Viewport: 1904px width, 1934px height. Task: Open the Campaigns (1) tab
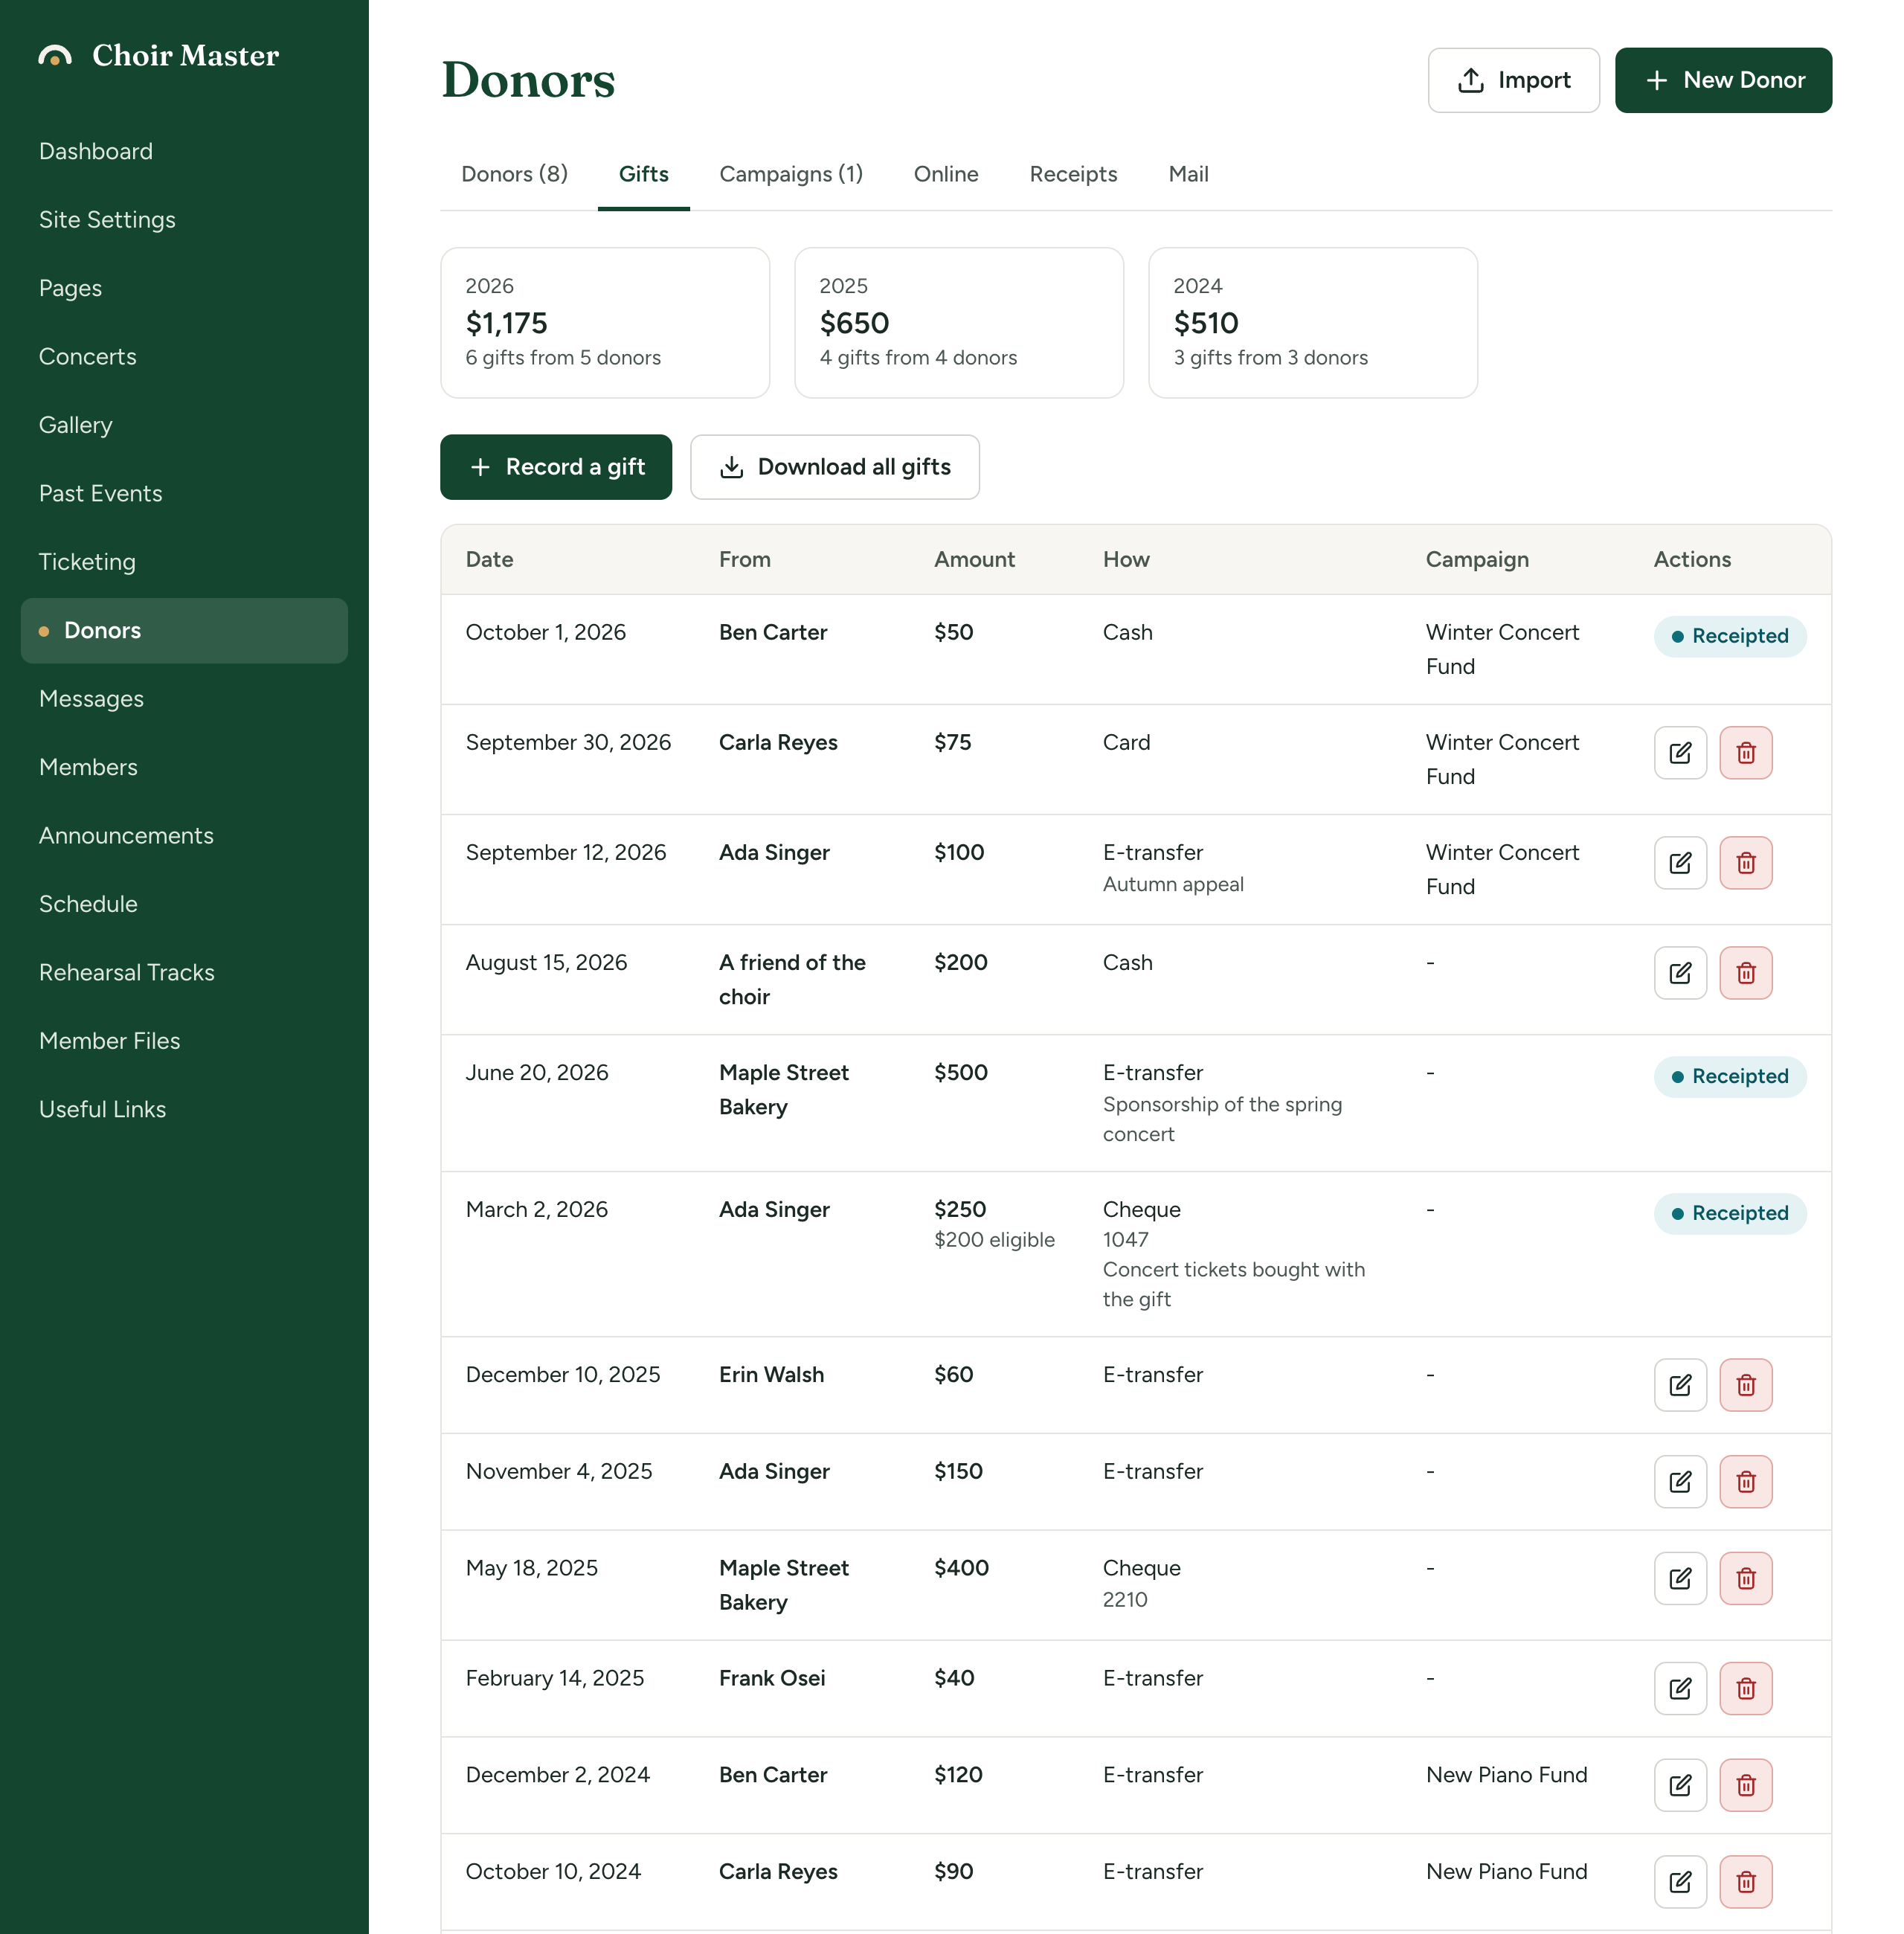click(791, 174)
